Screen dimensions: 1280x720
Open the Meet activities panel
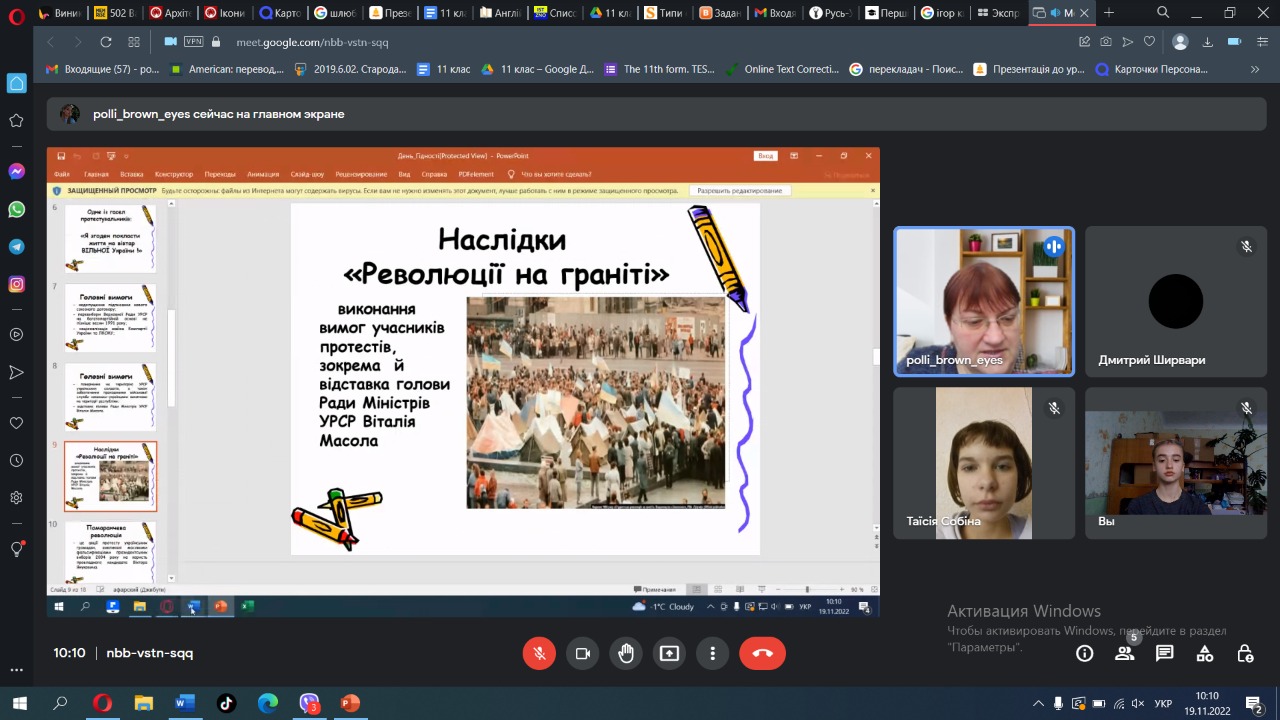[x=1205, y=653]
